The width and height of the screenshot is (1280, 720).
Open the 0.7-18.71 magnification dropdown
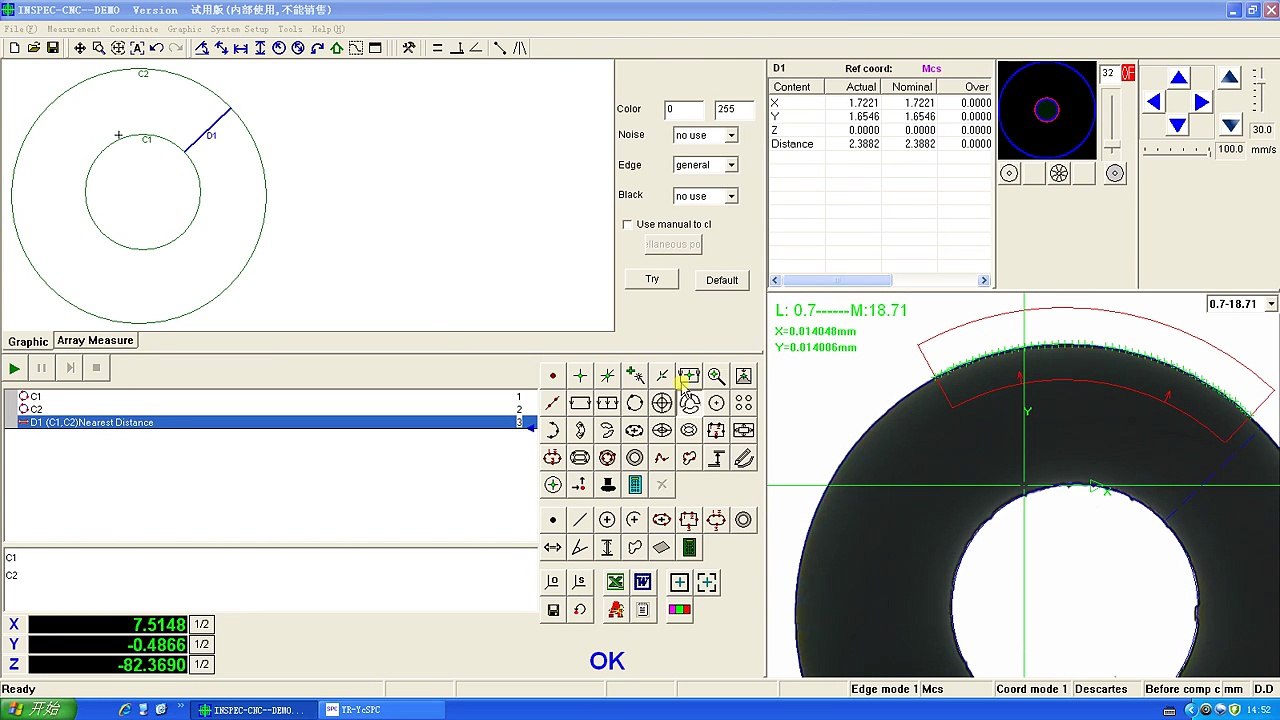1271,304
